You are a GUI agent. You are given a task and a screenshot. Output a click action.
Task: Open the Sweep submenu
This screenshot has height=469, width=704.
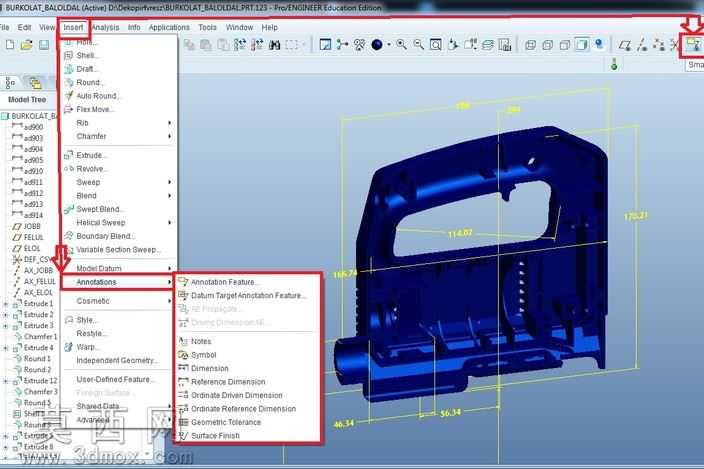tap(118, 182)
